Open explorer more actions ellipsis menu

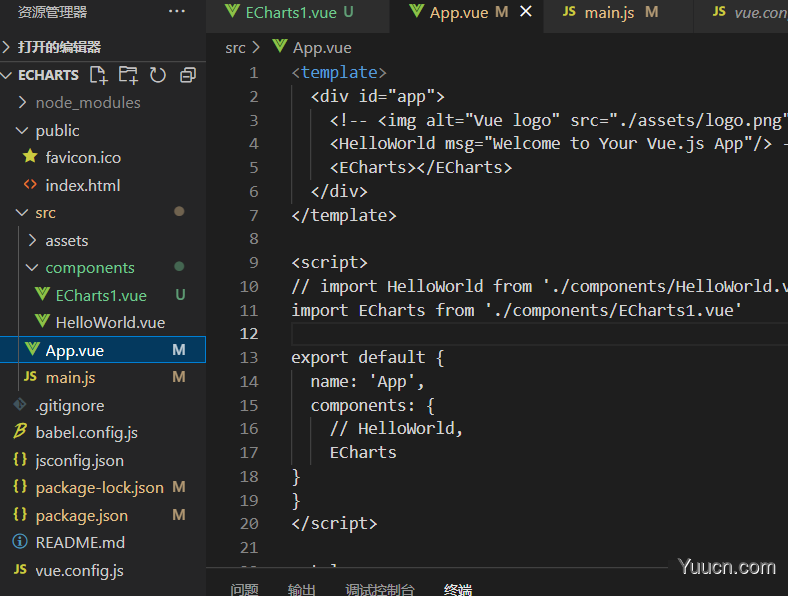tap(177, 12)
